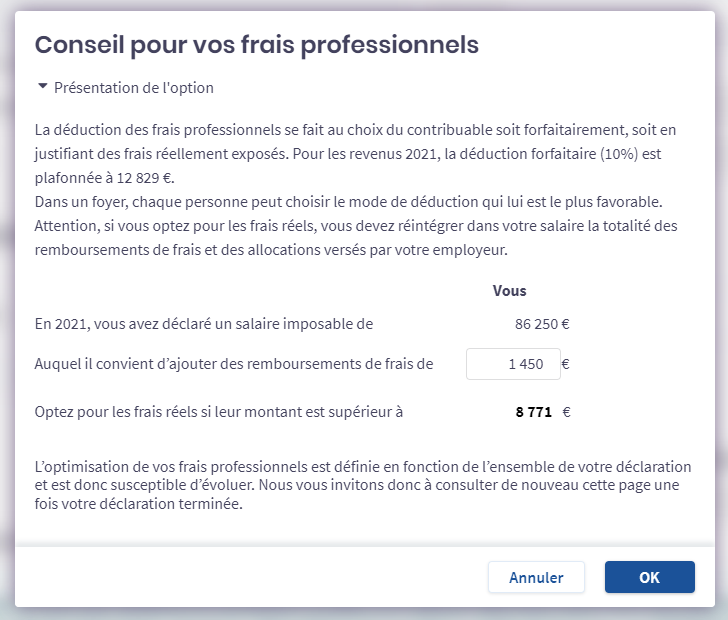Click the plafonnée à 12 829 € text

point(105,179)
